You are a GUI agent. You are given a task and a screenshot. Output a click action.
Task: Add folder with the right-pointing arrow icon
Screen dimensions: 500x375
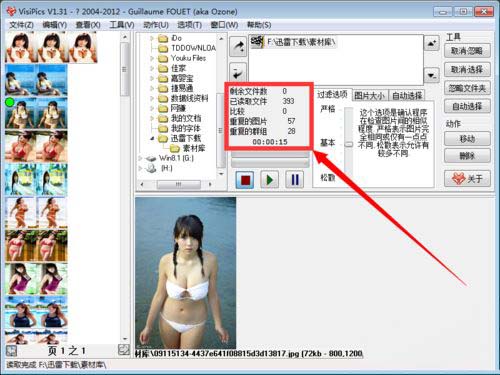click(238, 47)
